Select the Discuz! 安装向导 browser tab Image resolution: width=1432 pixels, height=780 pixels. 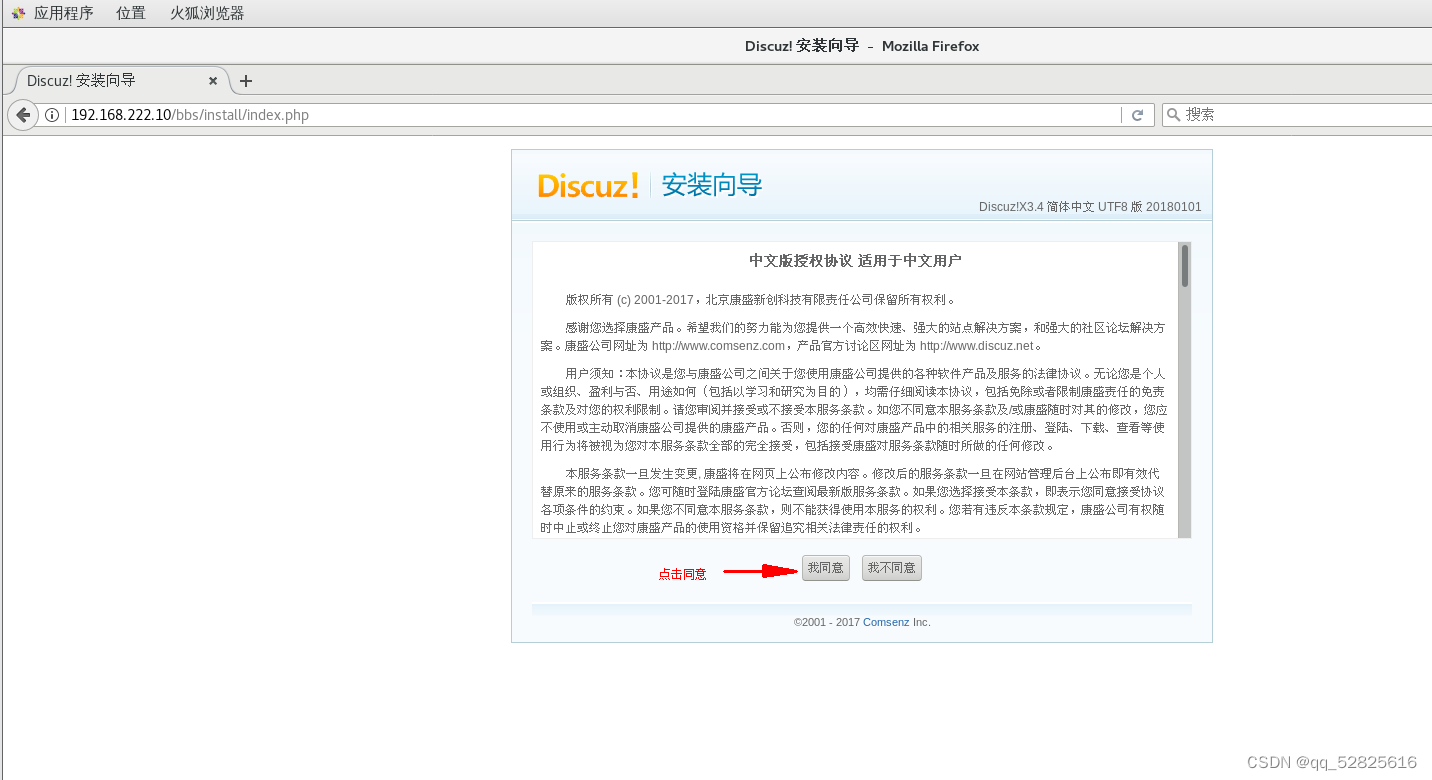point(120,81)
